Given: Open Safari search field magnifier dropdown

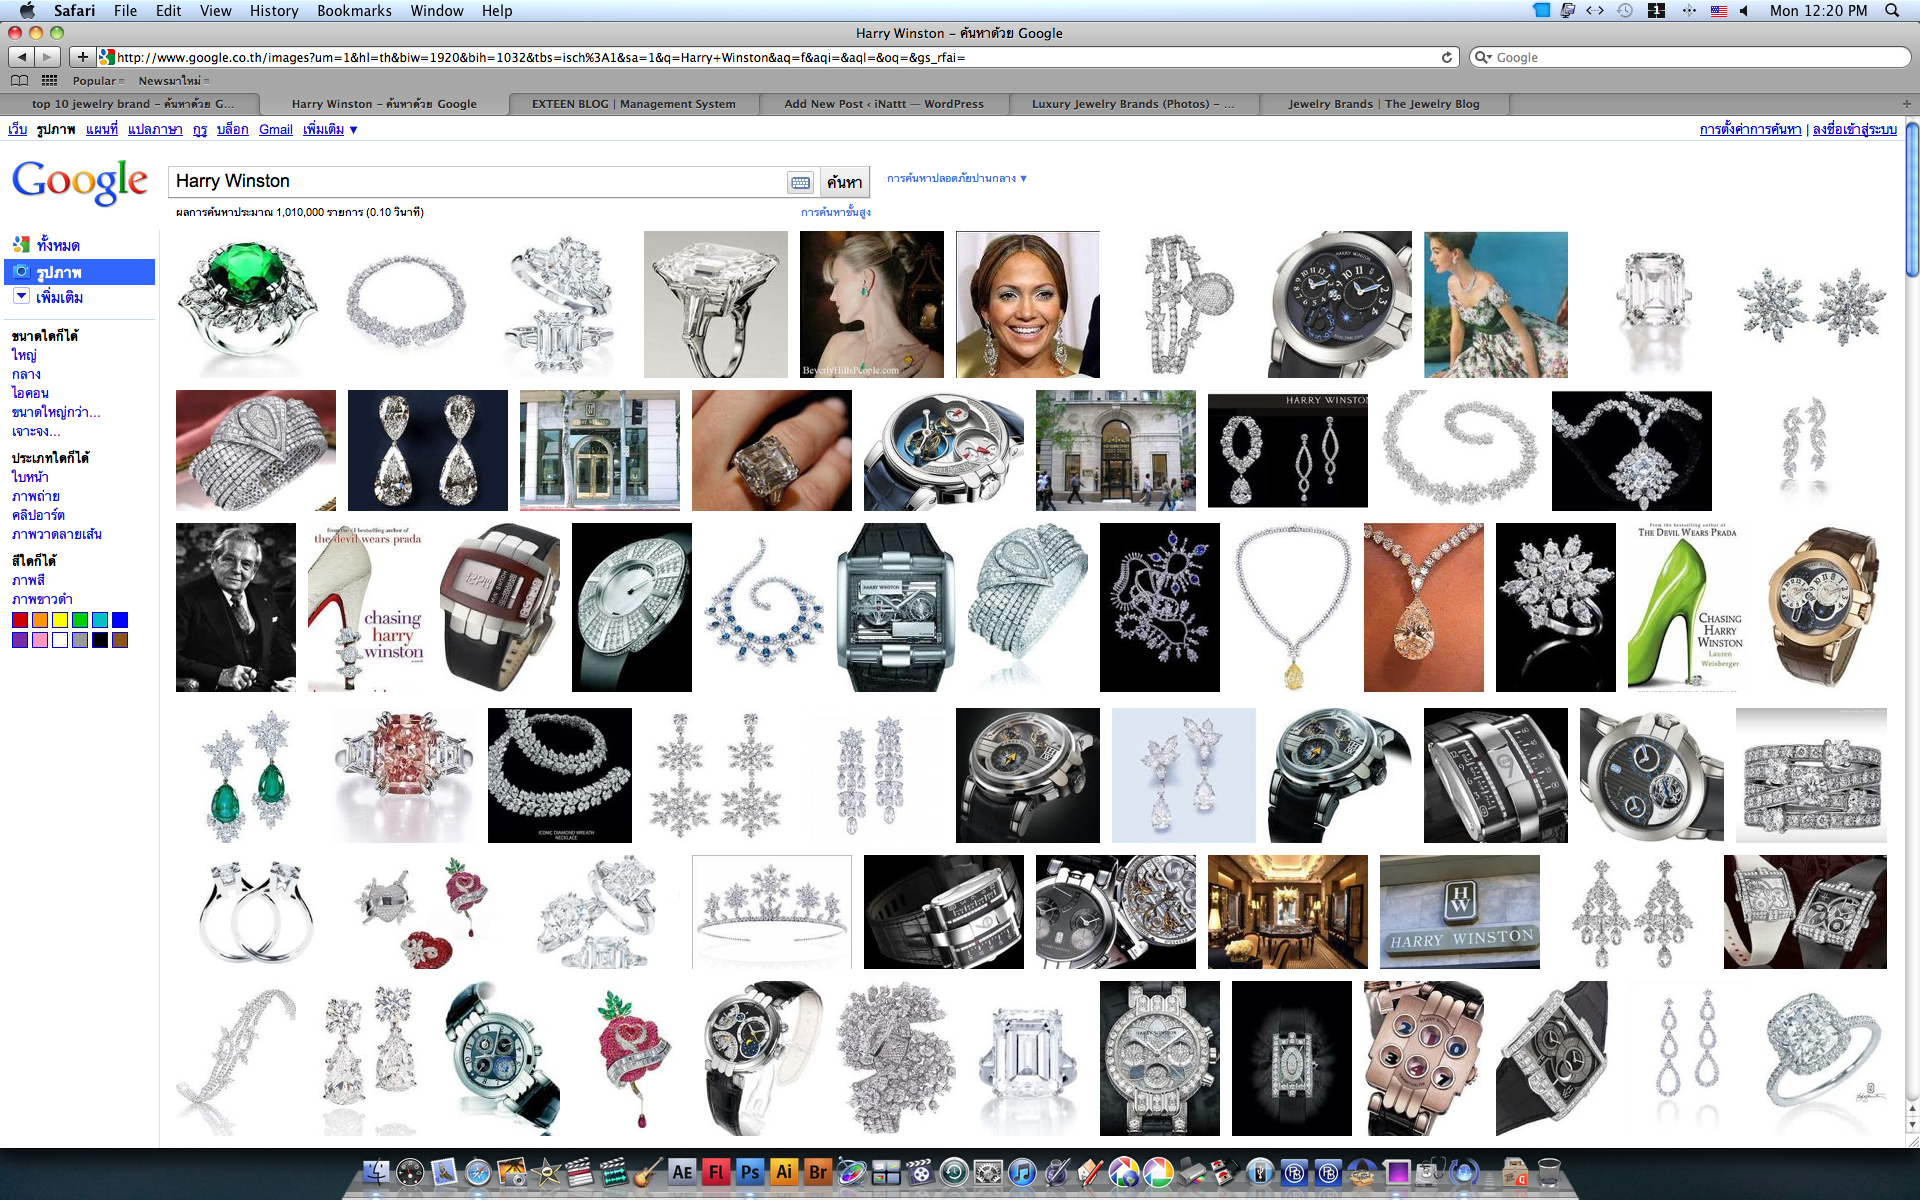Looking at the screenshot, I should tap(1484, 57).
